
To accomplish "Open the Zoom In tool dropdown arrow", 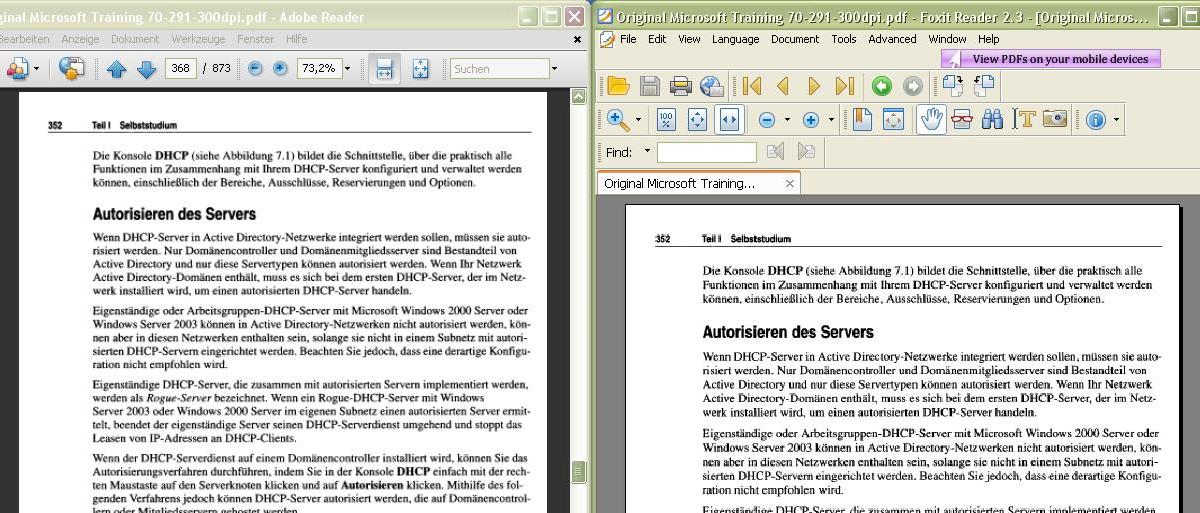I will [x=638, y=120].
